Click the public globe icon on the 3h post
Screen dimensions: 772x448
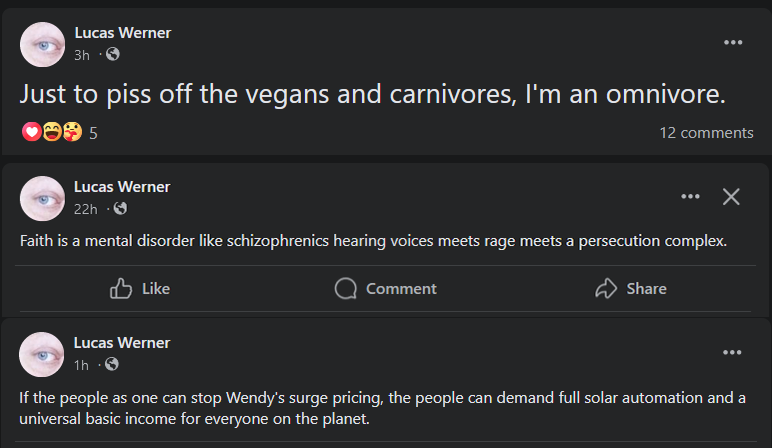click(x=113, y=54)
